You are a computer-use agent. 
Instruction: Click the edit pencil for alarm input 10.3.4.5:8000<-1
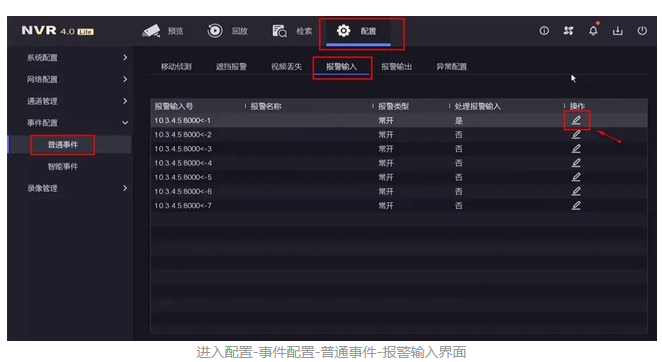[576, 120]
